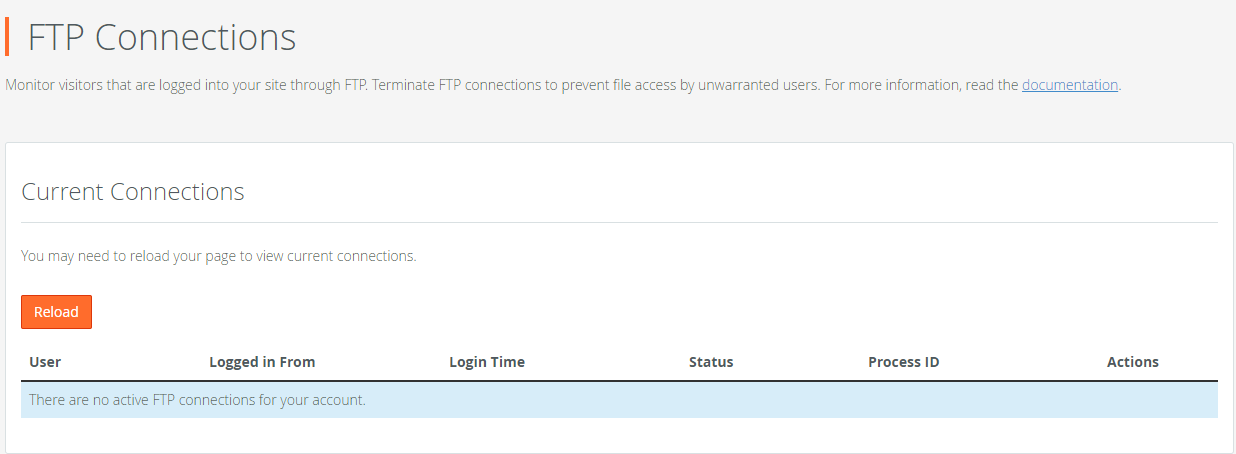
Task: Sort by the Status column header
Action: [x=711, y=362]
